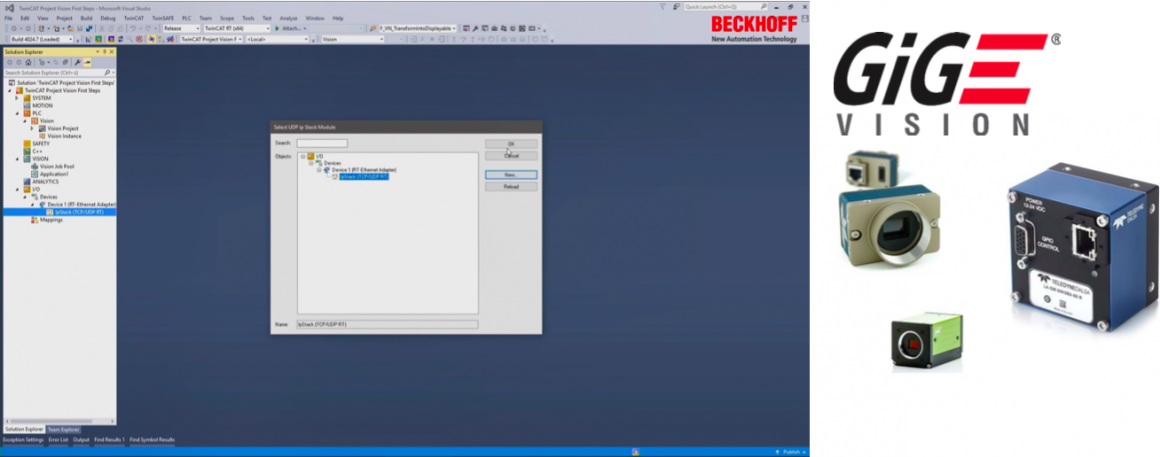This screenshot has width=1160, height=457.
Task: Open the TwinSAFE menu
Action: pyautogui.click(x=163, y=18)
